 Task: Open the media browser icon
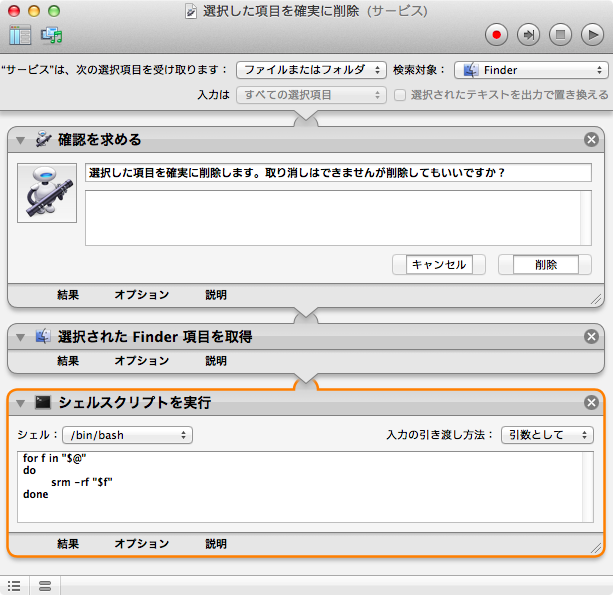(x=52, y=36)
